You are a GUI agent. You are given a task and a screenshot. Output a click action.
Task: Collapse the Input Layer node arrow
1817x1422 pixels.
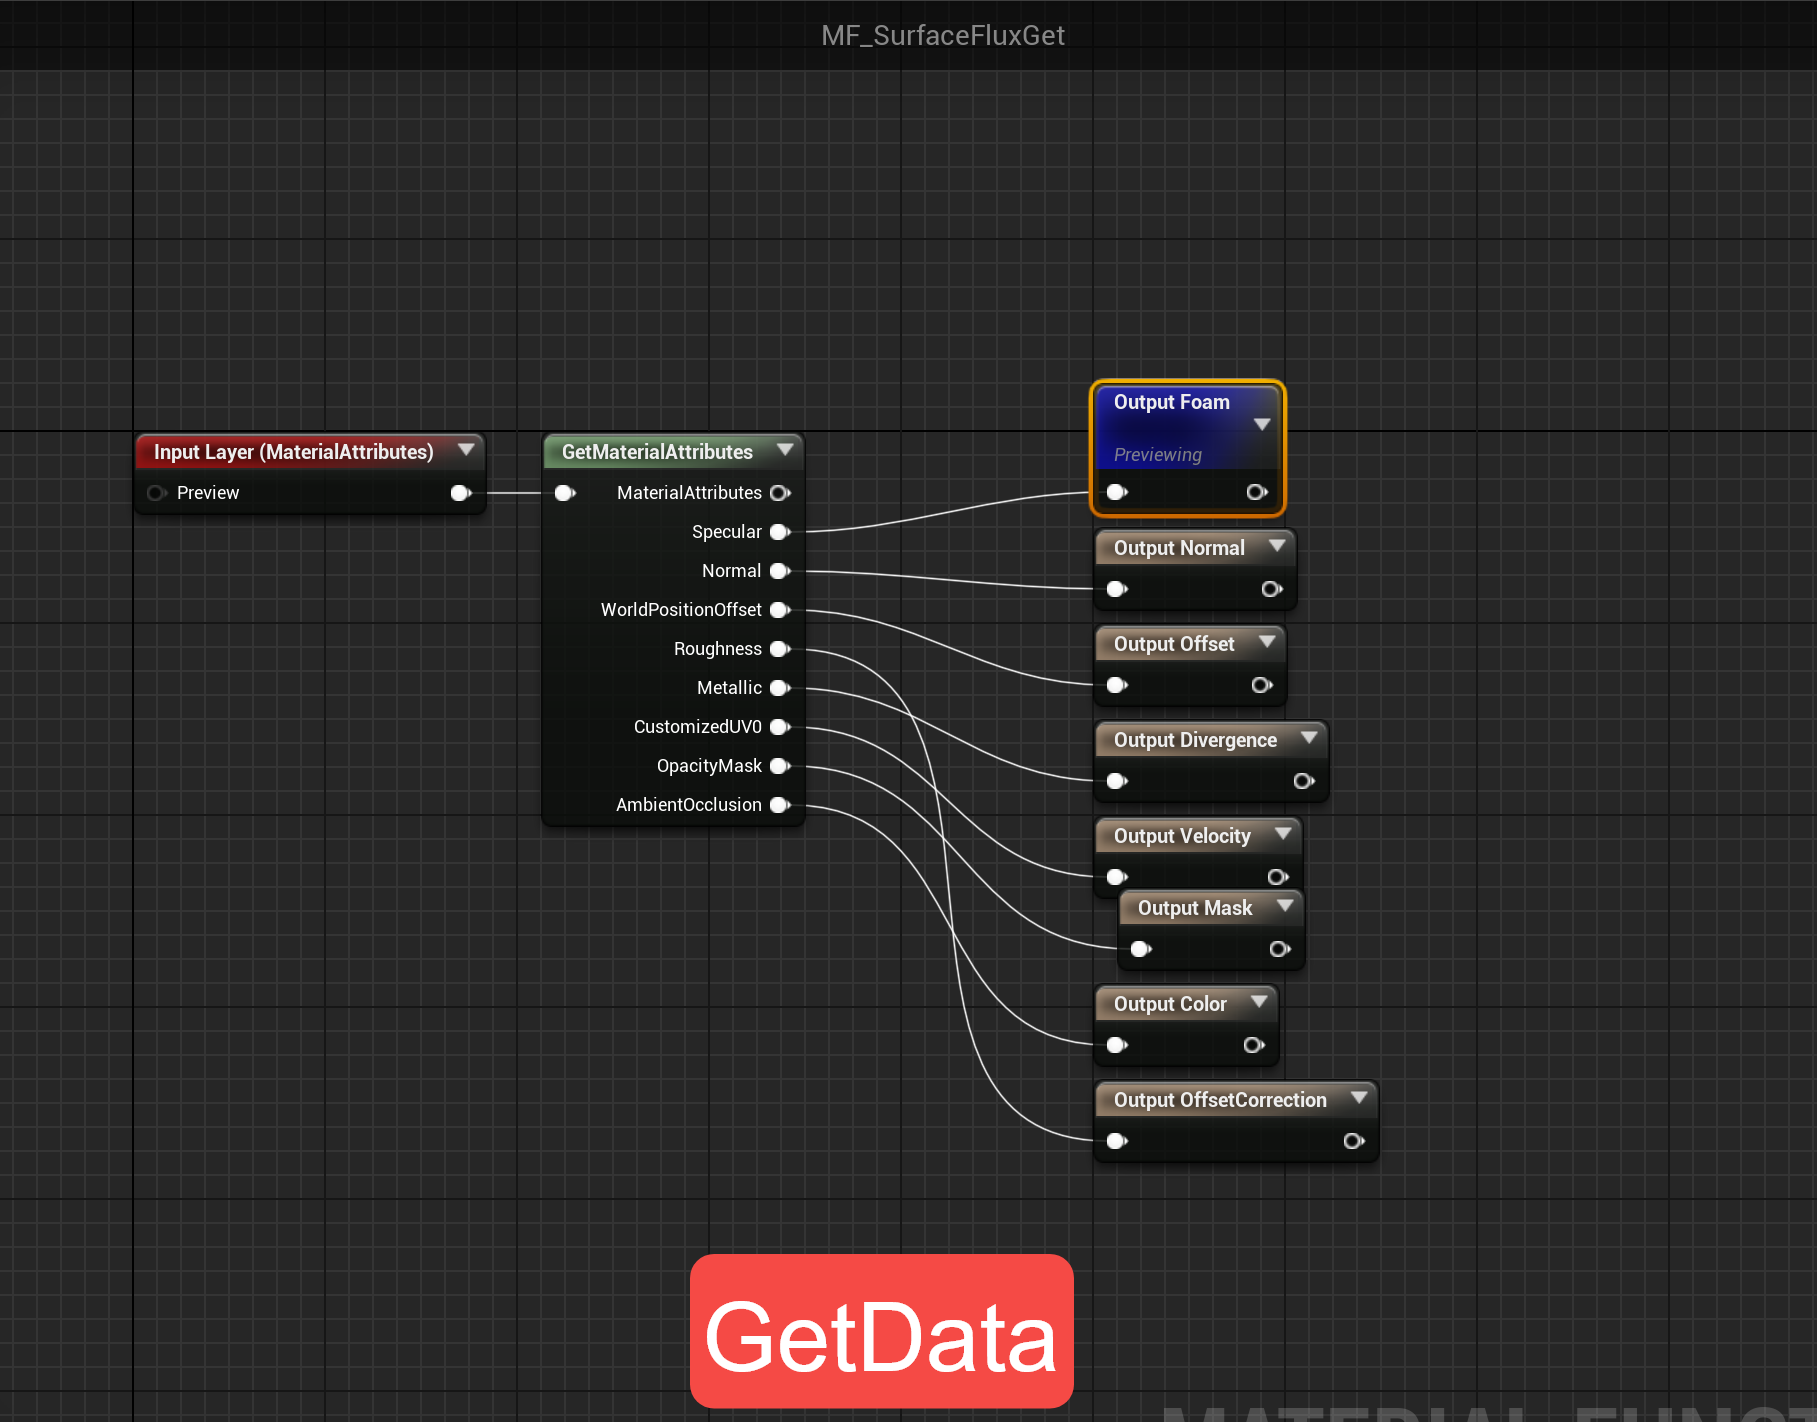pyautogui.click(x=466, y=450)
